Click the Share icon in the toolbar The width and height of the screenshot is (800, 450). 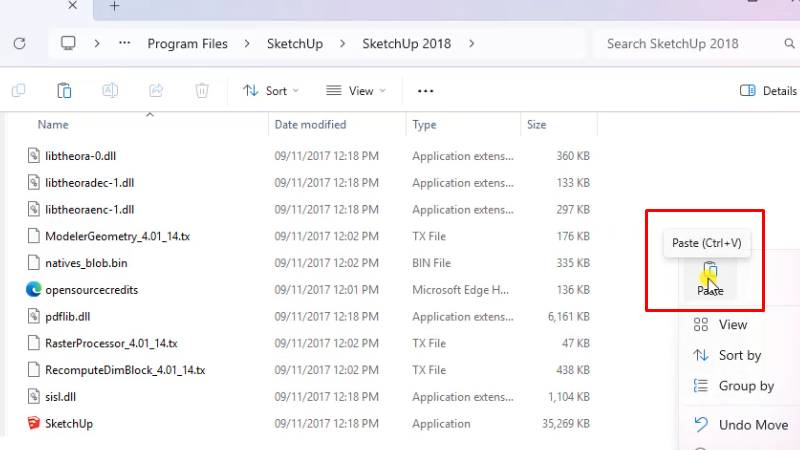click(156, 91)
